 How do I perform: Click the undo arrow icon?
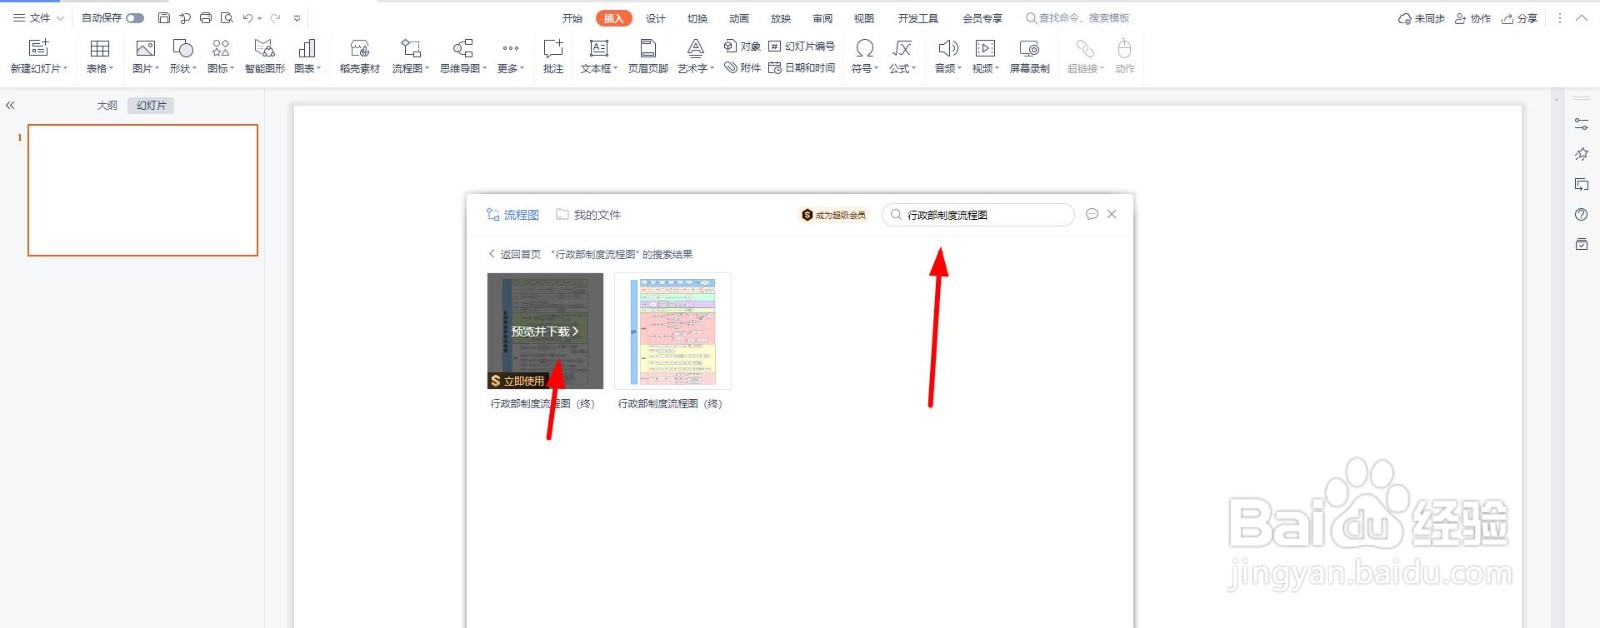(x=247, y=18)
